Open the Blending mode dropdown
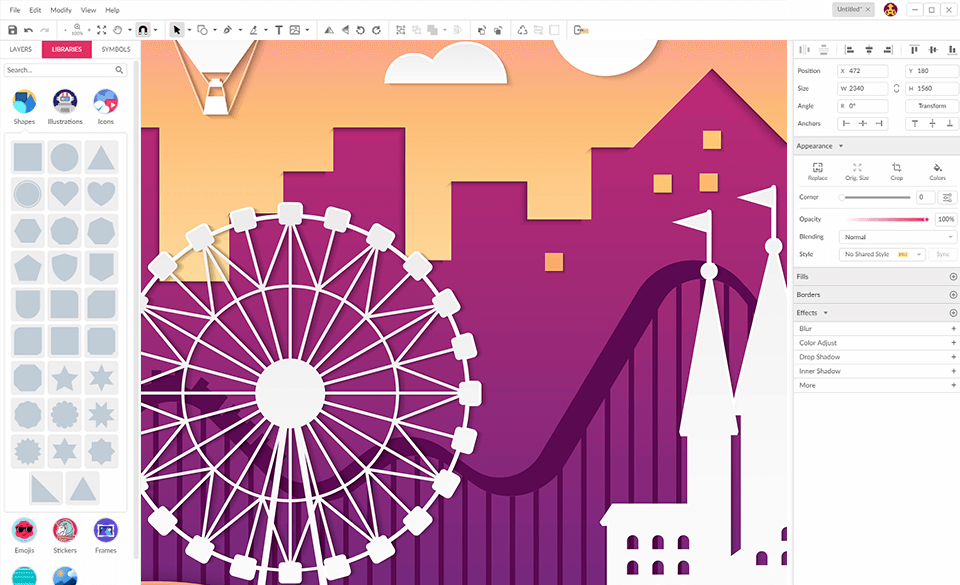The image size is (960, 585). coord(897,237)
